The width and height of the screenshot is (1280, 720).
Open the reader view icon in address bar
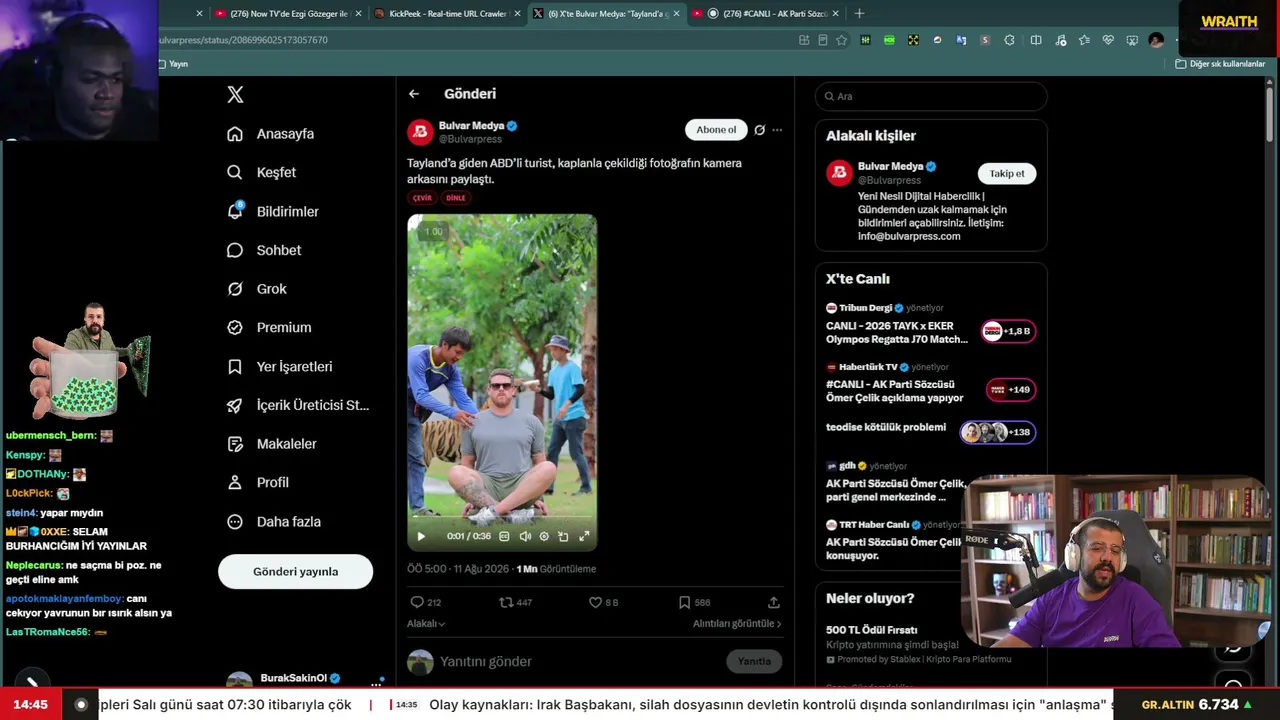click(x=823, y=40)
